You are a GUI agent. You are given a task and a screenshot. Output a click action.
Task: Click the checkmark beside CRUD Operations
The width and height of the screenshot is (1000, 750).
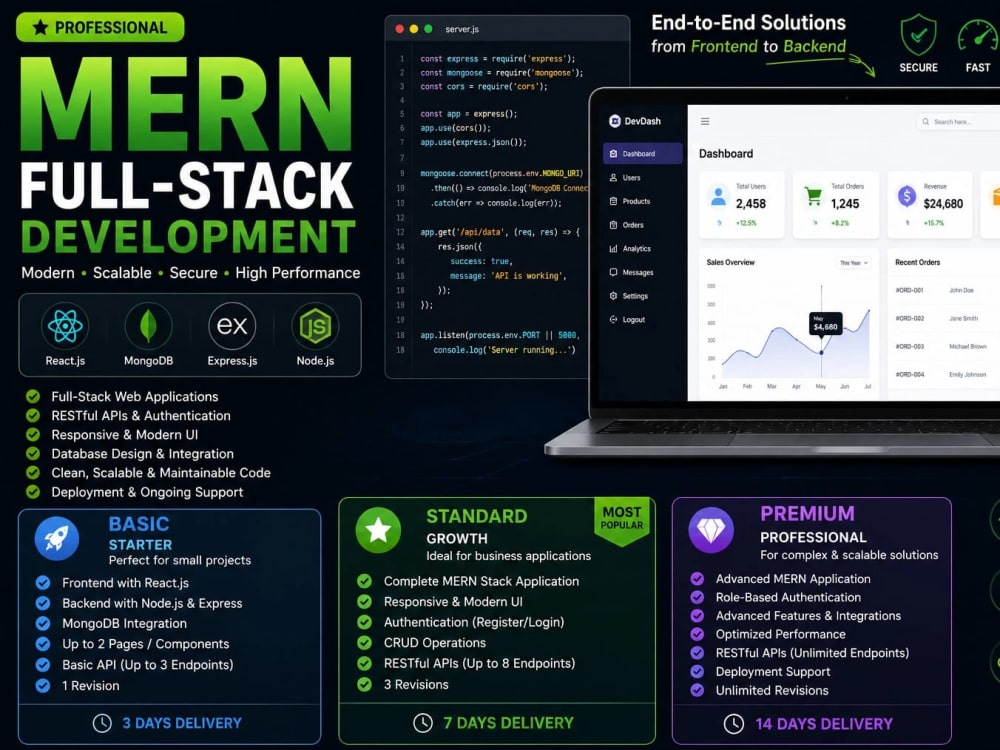[x=364, y=643]
